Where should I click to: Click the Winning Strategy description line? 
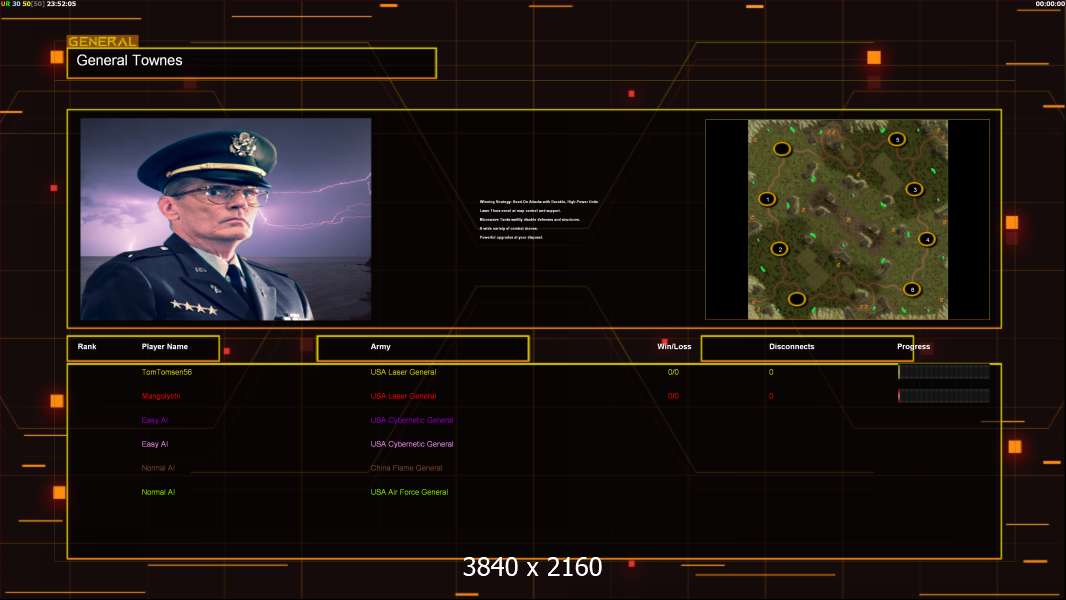pos(538,202)
